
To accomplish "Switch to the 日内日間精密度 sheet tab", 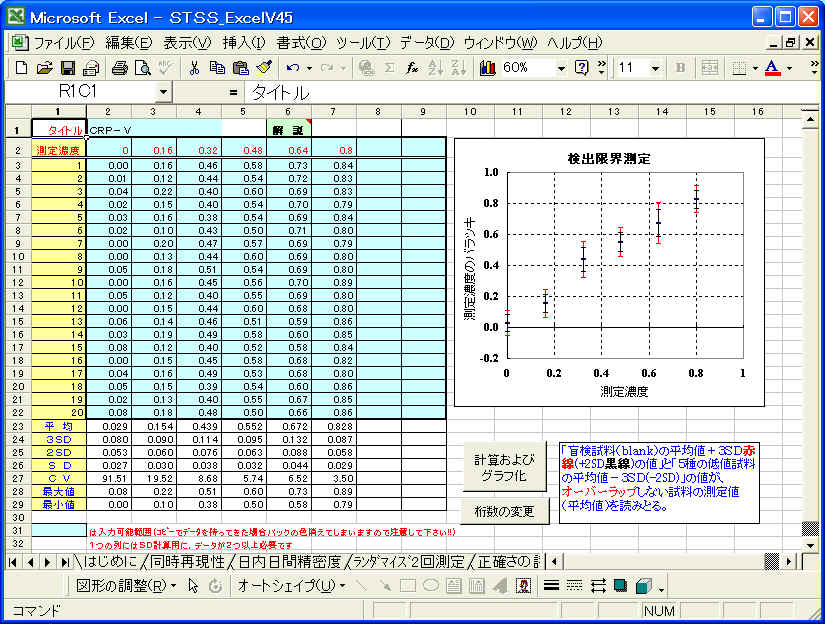I will [x=289, y=562].
